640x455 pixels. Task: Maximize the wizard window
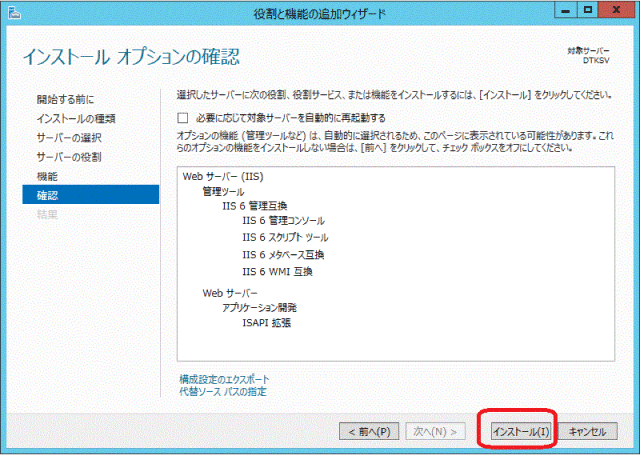[588, 10]
